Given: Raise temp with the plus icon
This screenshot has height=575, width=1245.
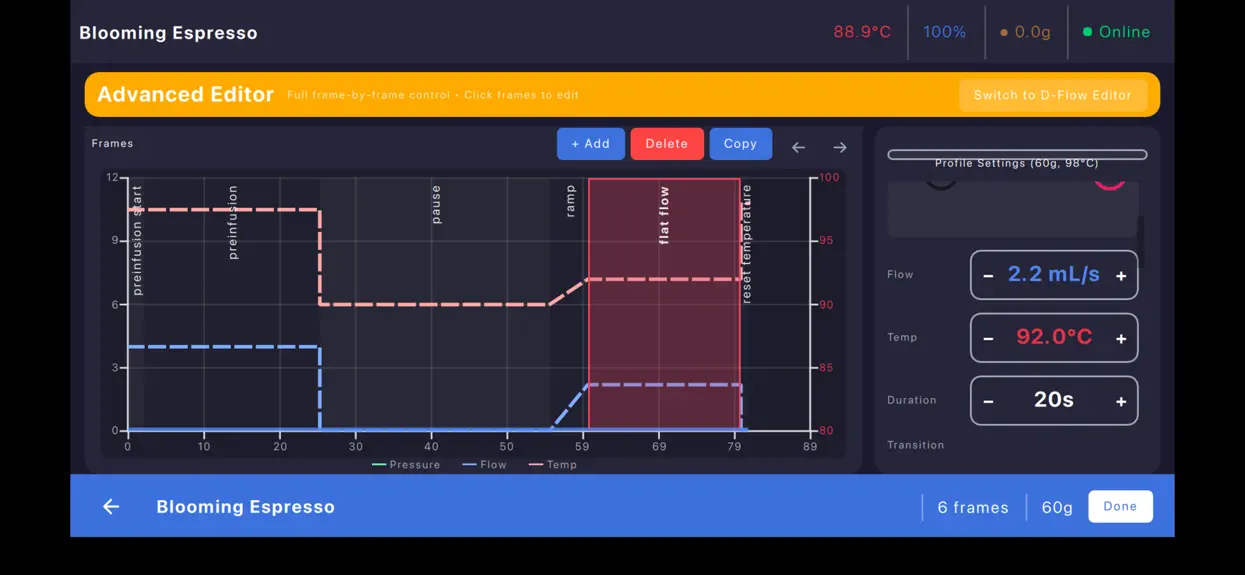Looking at the screenshot, I should click(1121, 339).
